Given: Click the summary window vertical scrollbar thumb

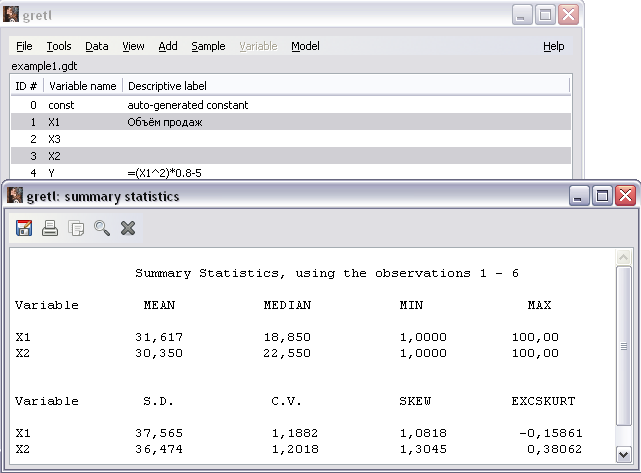Looking at the screenshot, I should point(623,346).
